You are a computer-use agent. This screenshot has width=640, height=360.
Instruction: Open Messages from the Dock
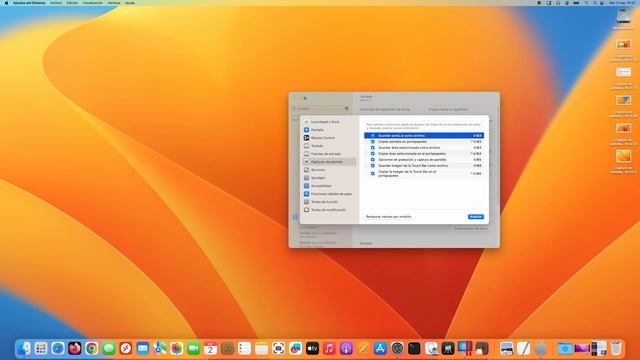click(x=109, y=348)
